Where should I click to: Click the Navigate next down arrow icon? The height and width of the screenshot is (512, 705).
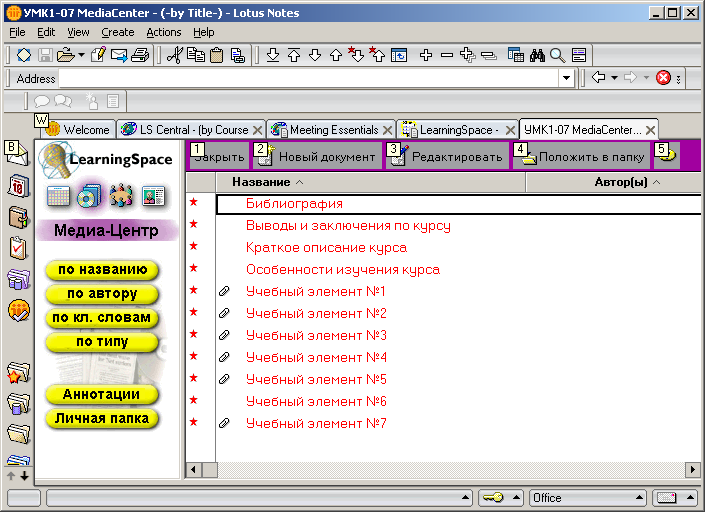(315, 55)
